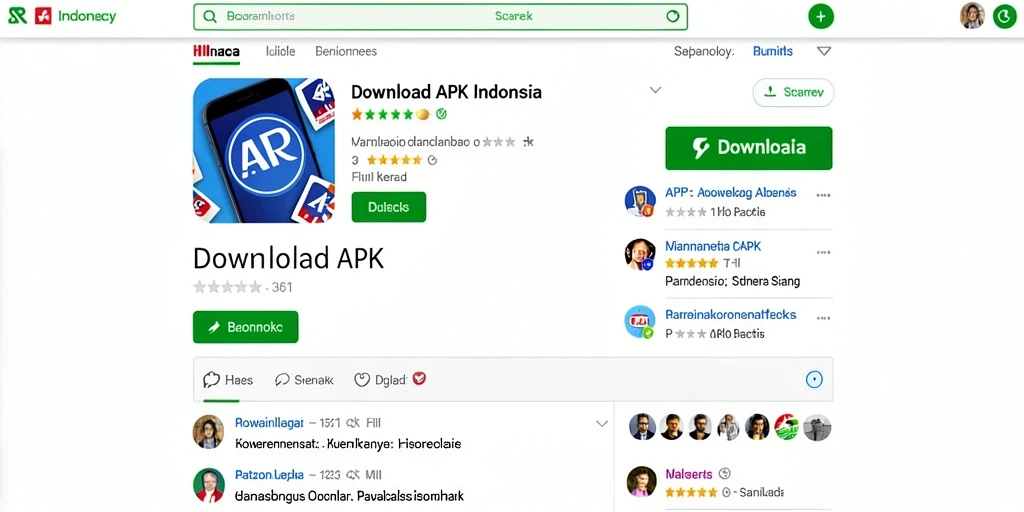Click the blue circle icon in tab bar

(814, 379)
